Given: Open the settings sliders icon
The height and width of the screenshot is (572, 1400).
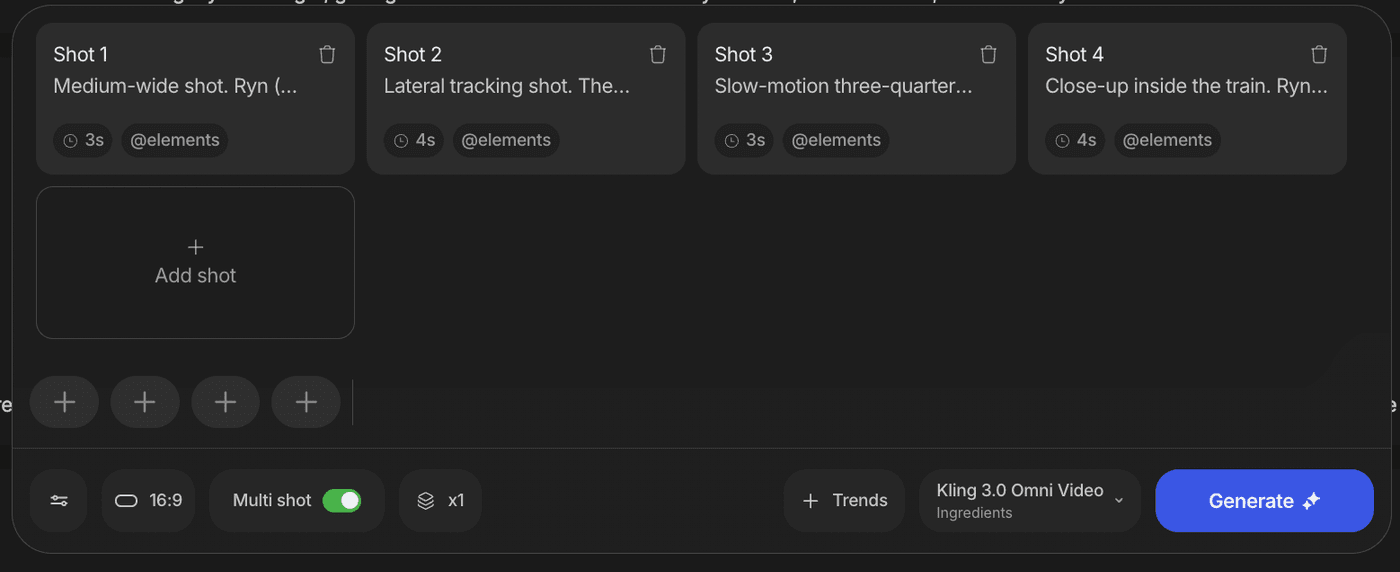Looking at the screenshot, I should (59, 501).
